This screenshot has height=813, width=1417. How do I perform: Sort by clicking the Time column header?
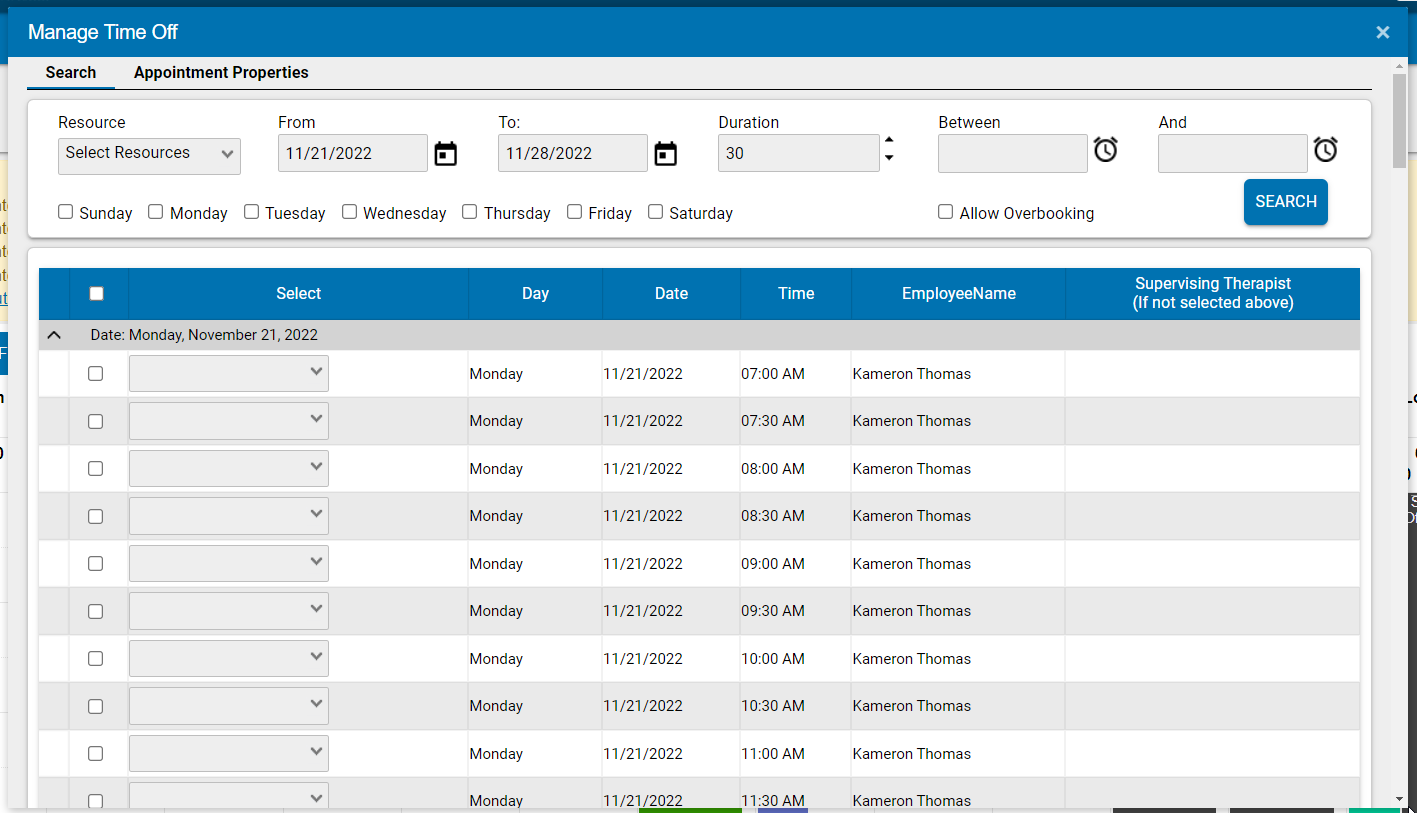(795, 293)
